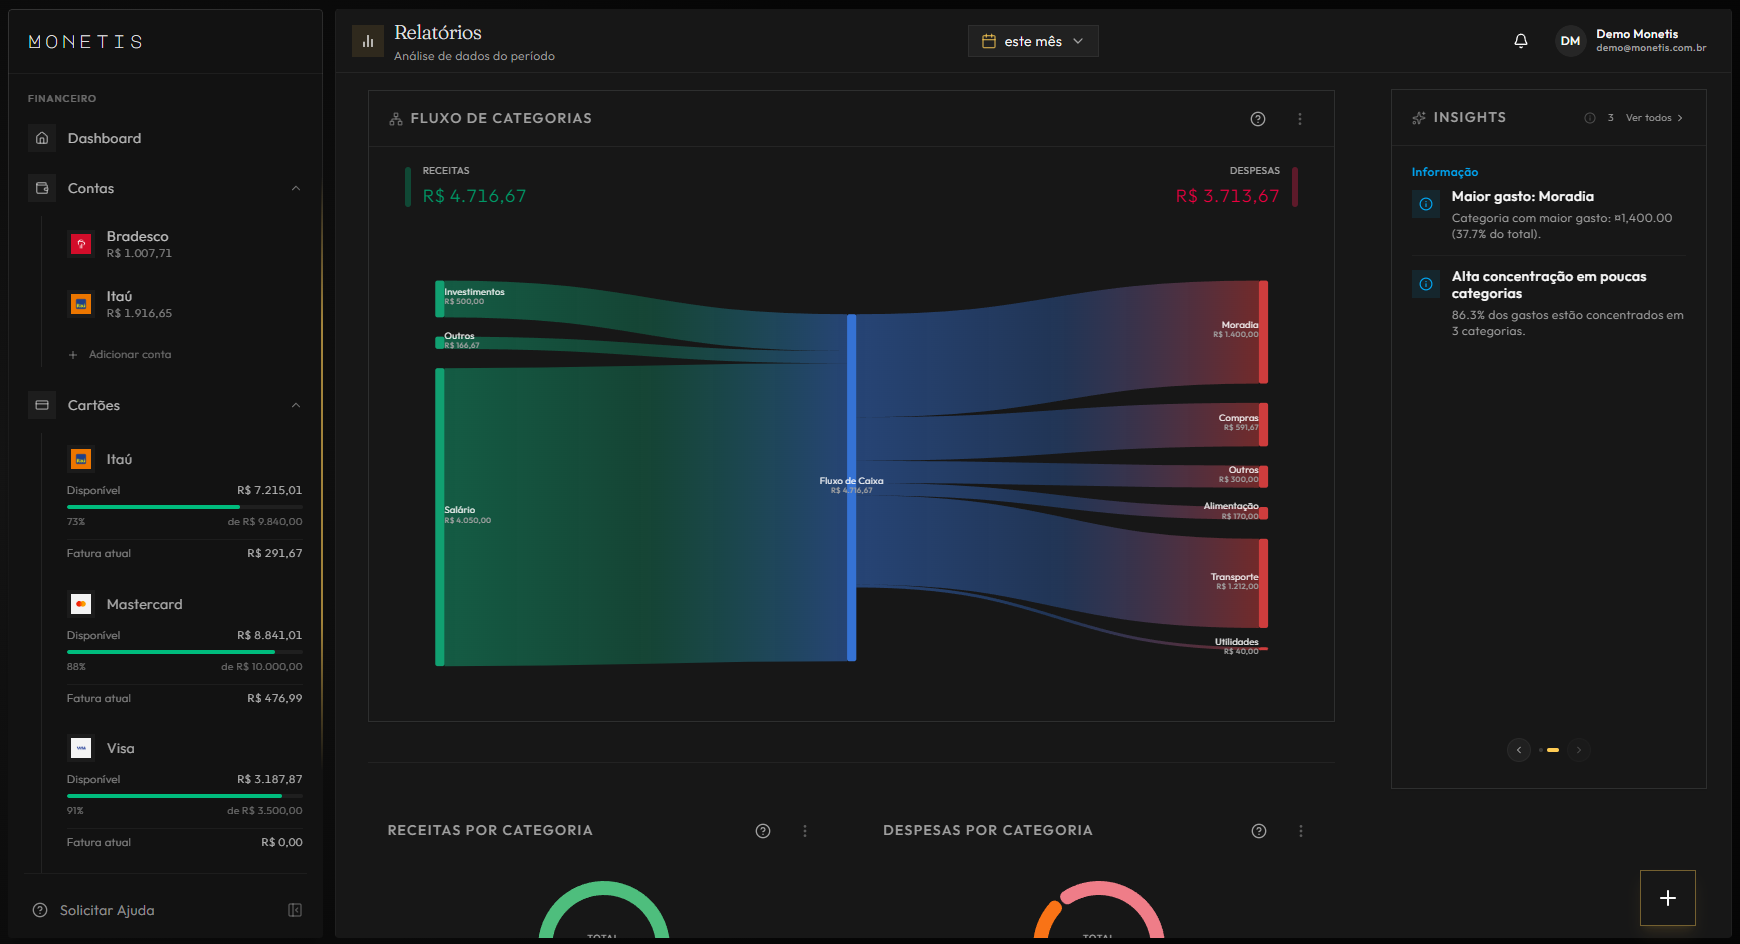Click Ver todos in the Insights panel
Screen dimensions: 1740x944
point(1652,117)
